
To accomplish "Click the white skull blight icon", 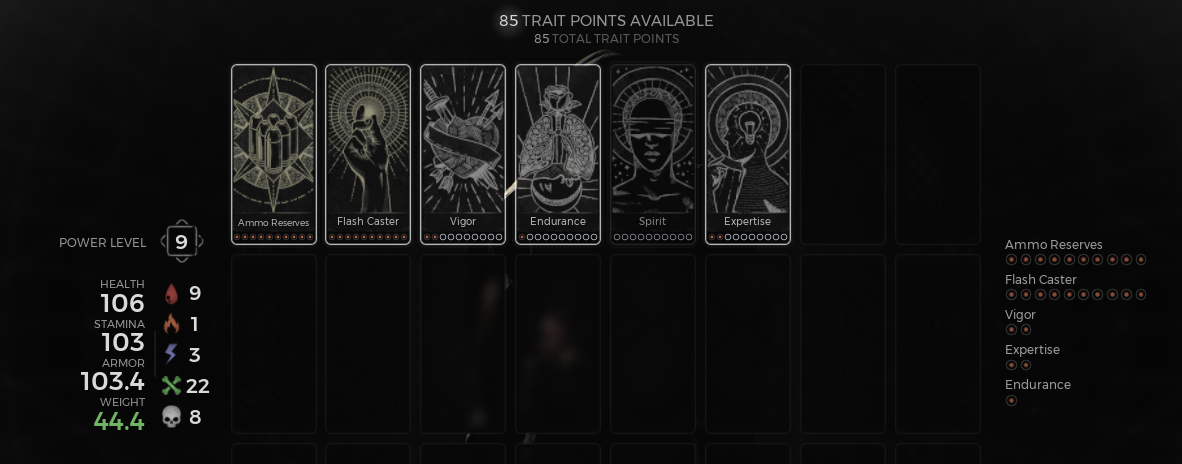I will pyautogui.click(x=172, y=417).
